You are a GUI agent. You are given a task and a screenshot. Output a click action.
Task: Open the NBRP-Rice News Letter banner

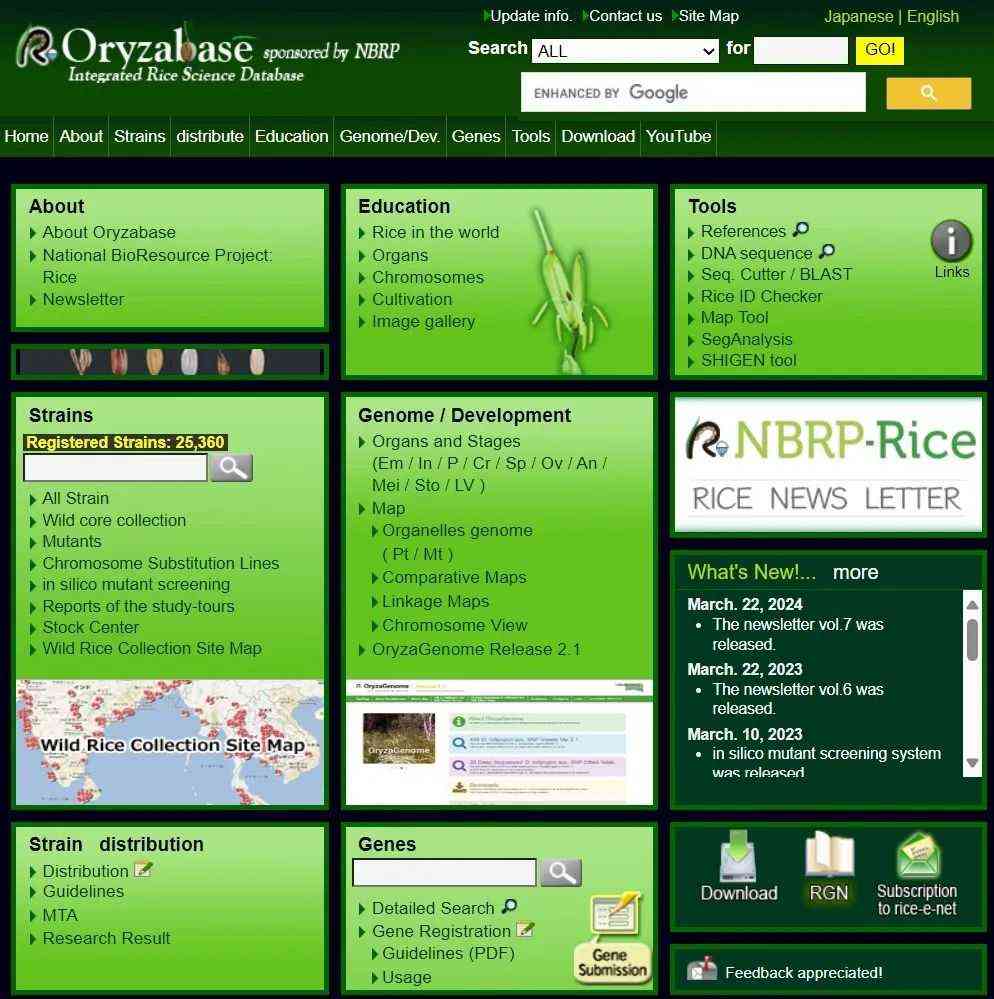pos(828,465)
